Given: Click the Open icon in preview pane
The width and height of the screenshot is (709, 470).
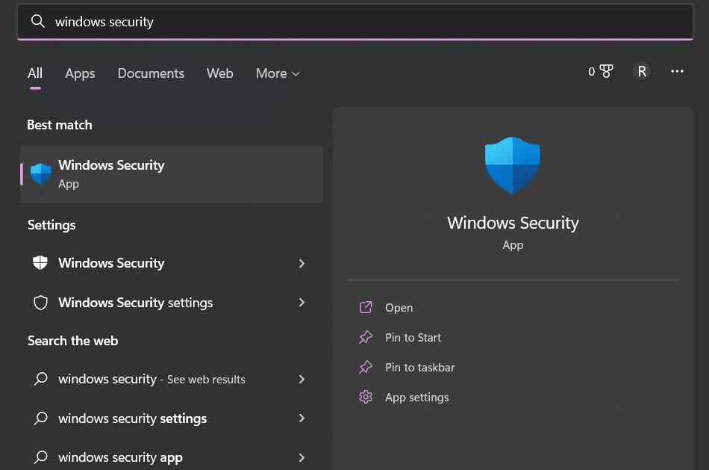Looking at the screenshot, I should click(365, 307).
